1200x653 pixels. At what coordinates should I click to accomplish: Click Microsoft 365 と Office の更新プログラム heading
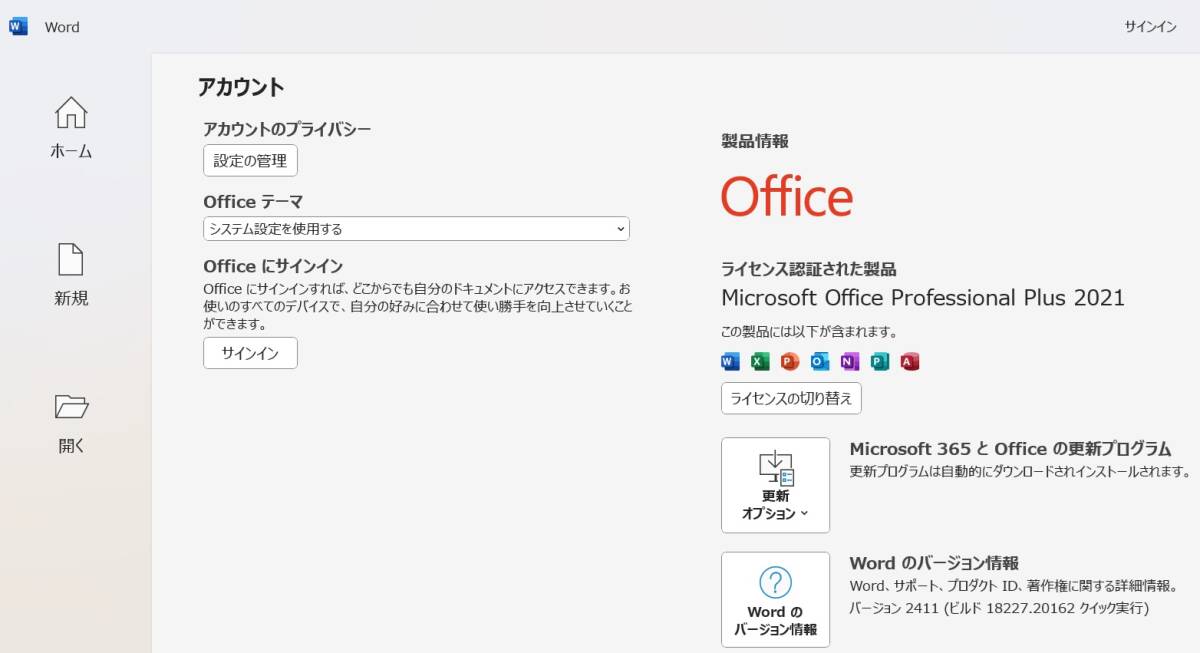[1010, 448]
